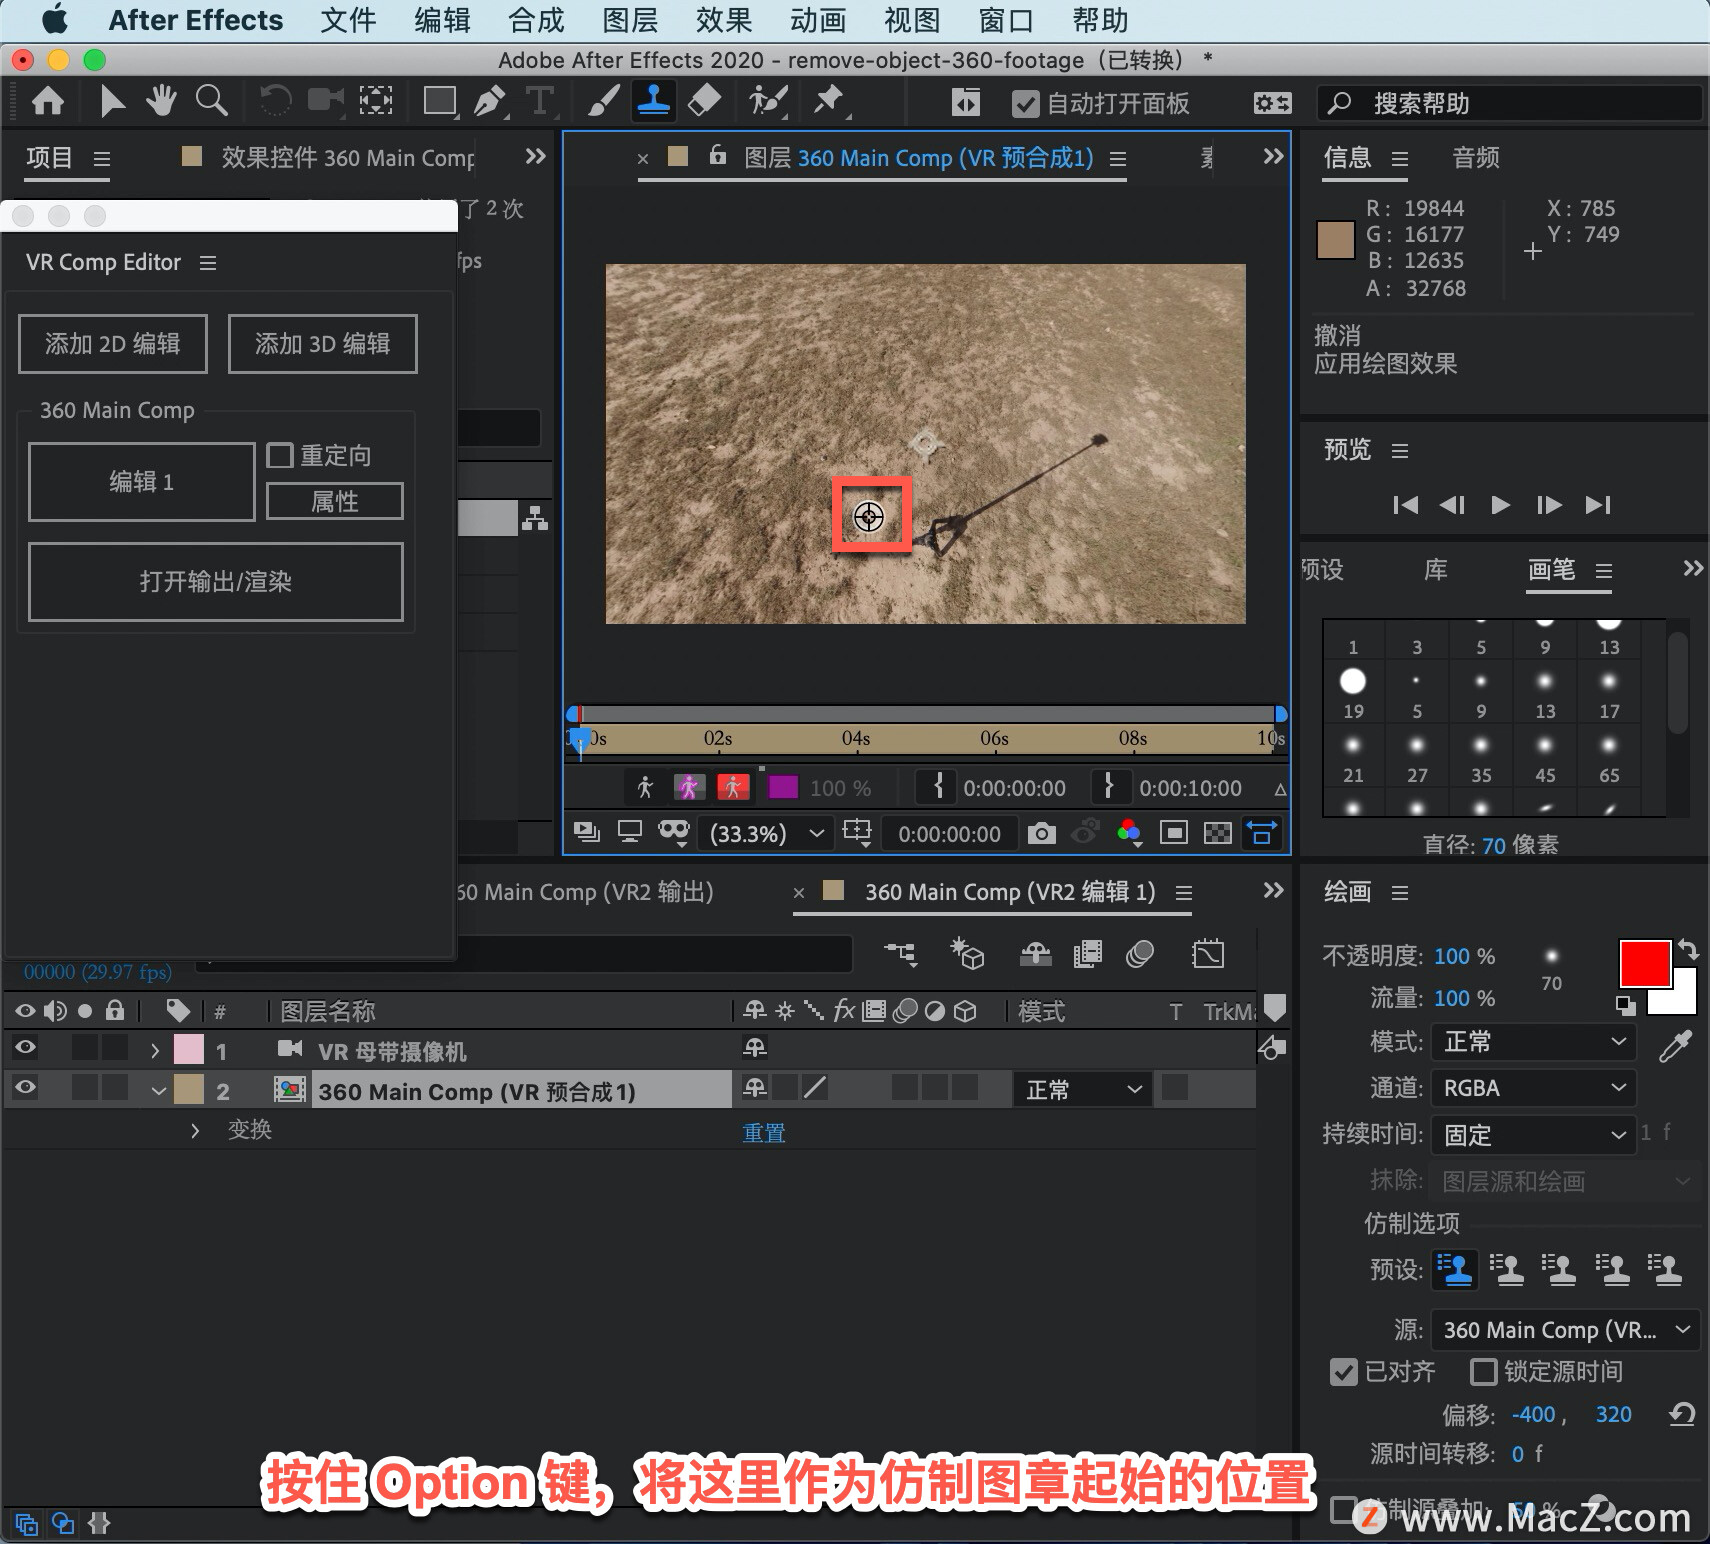This screenshot has height=1544, width=1710.
Task: Select the Clone Stamp tool in toolbar
Action: [x=654, y=101]
